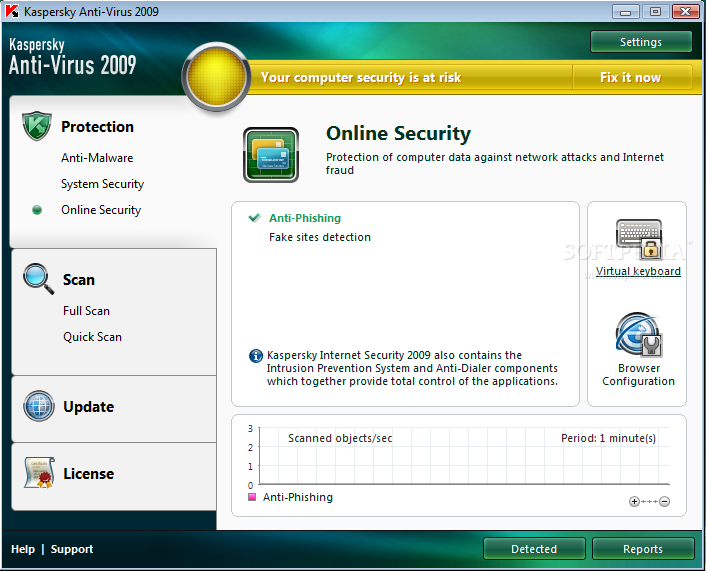
Task: Open the License section
Action: (x=88, y=473)
